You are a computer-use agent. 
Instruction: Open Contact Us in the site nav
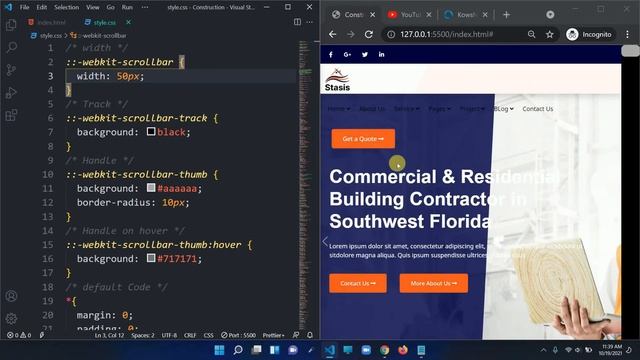pos(538,109)
